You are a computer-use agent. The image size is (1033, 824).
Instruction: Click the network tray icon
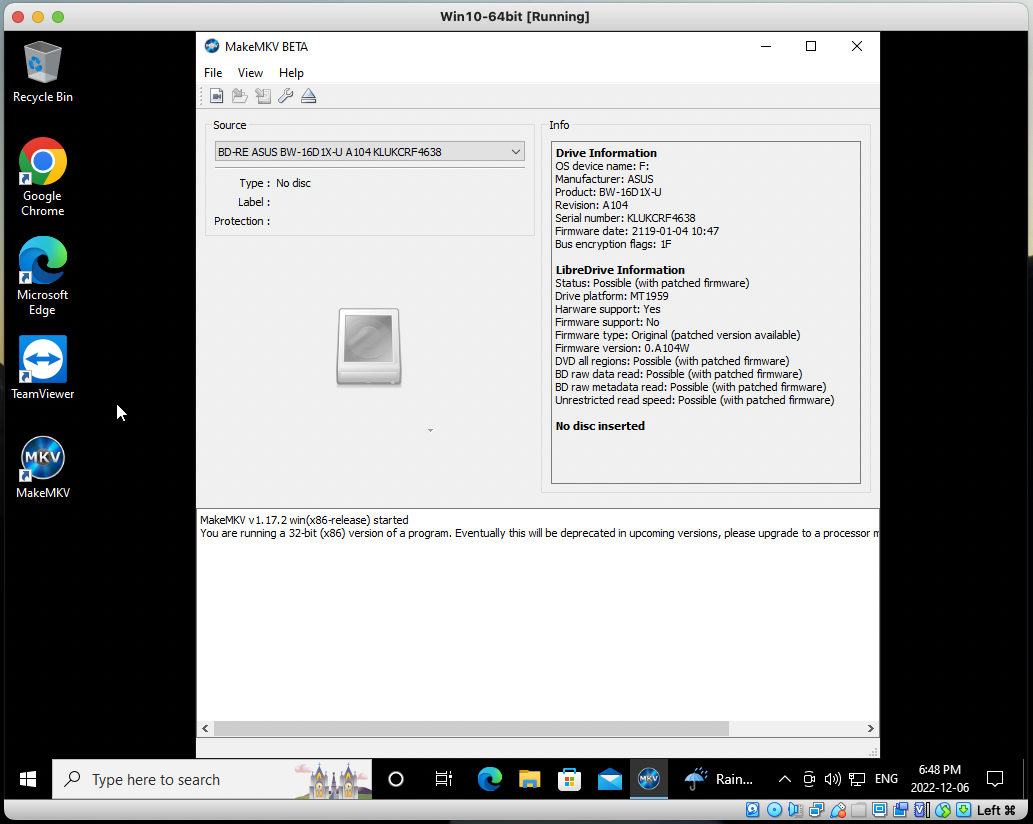(857, 779)
